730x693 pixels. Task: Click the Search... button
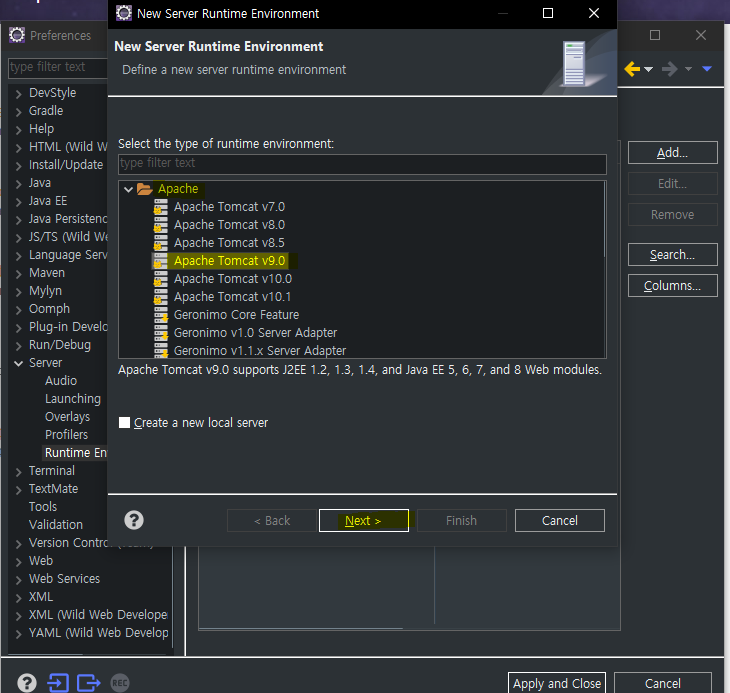click(672, 255)
